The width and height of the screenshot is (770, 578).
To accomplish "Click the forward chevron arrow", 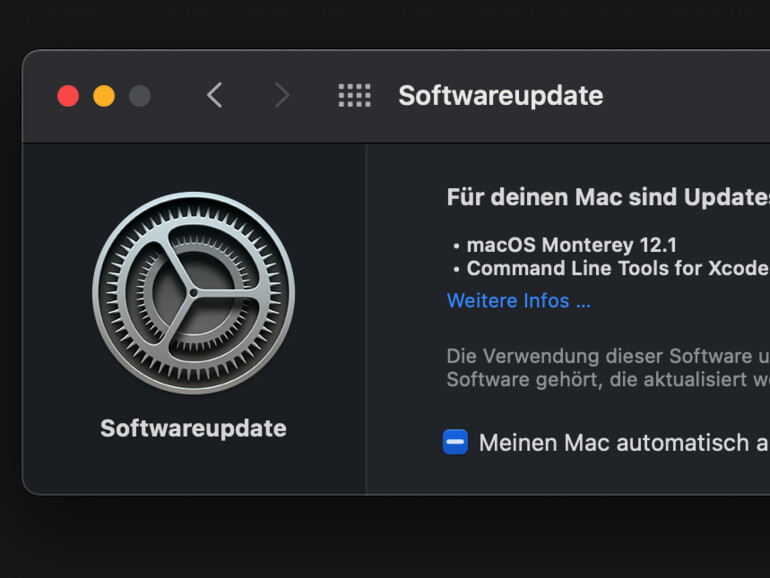I will pos(282,96).
